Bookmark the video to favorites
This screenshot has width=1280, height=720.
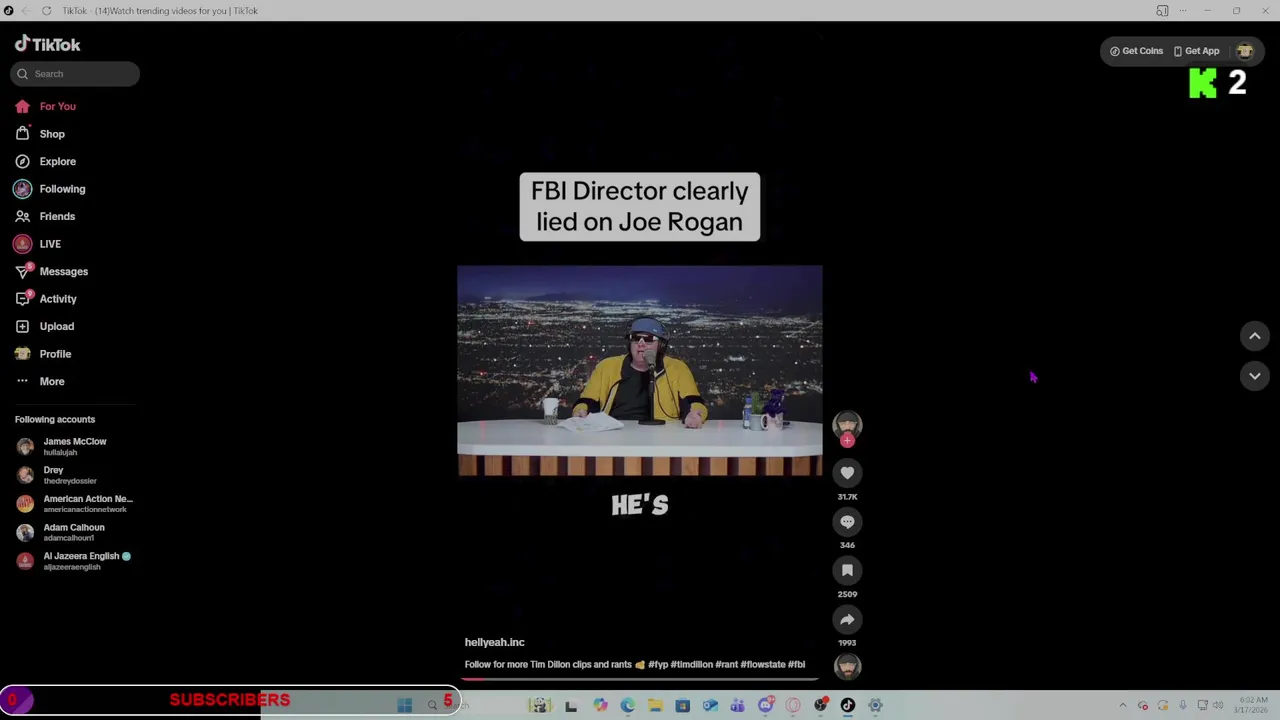pos(847,570)
